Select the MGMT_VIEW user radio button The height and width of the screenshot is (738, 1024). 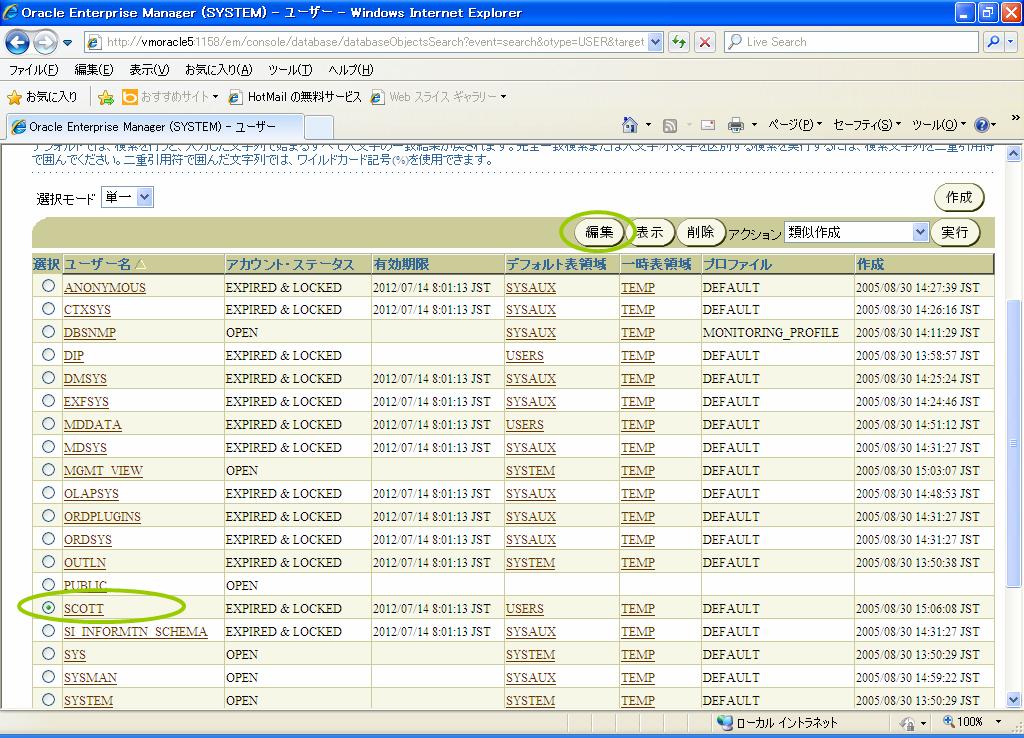point(48,469)
